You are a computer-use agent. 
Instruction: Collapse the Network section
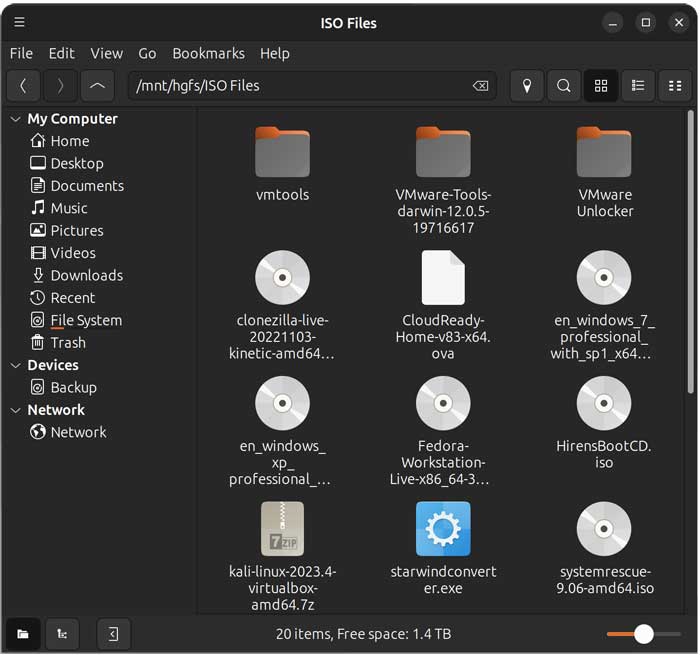[16, 410]
